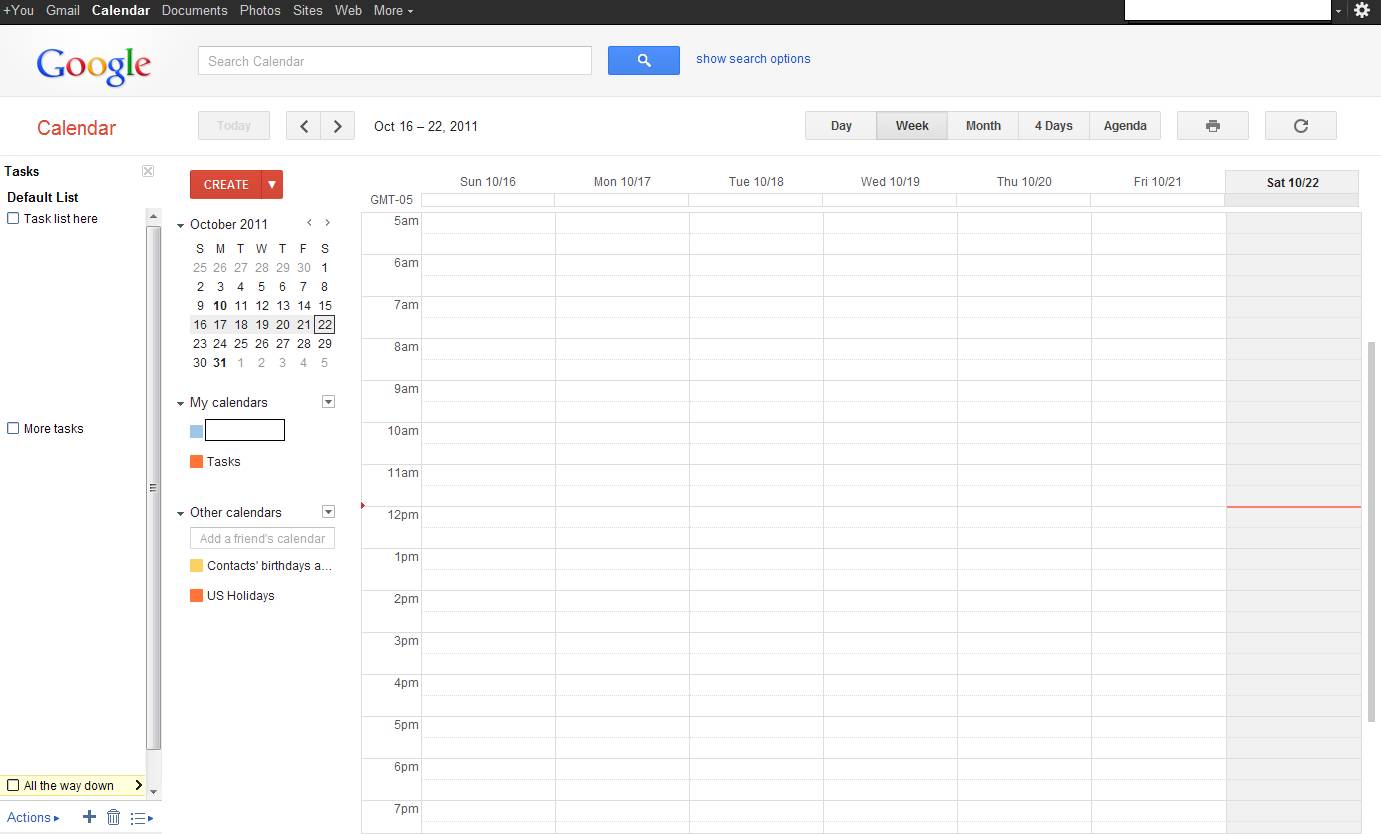
Task: Select day 22 in mini calendar
Action: click(324, 324)
